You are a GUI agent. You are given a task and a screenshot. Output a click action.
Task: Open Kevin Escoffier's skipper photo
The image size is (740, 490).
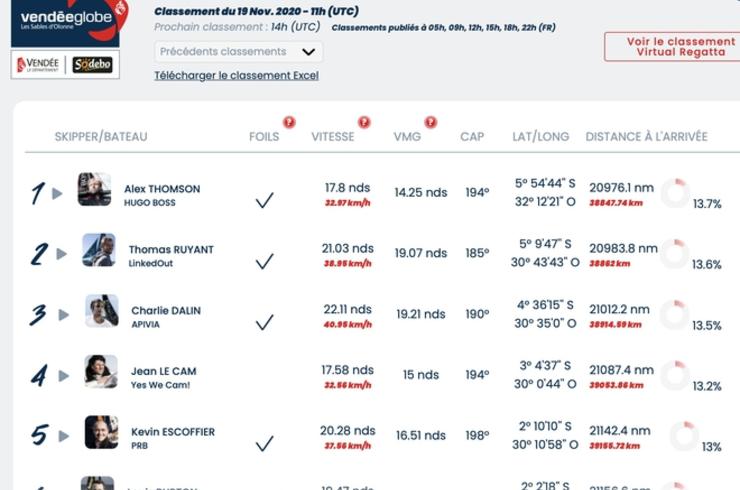(101, 432)
